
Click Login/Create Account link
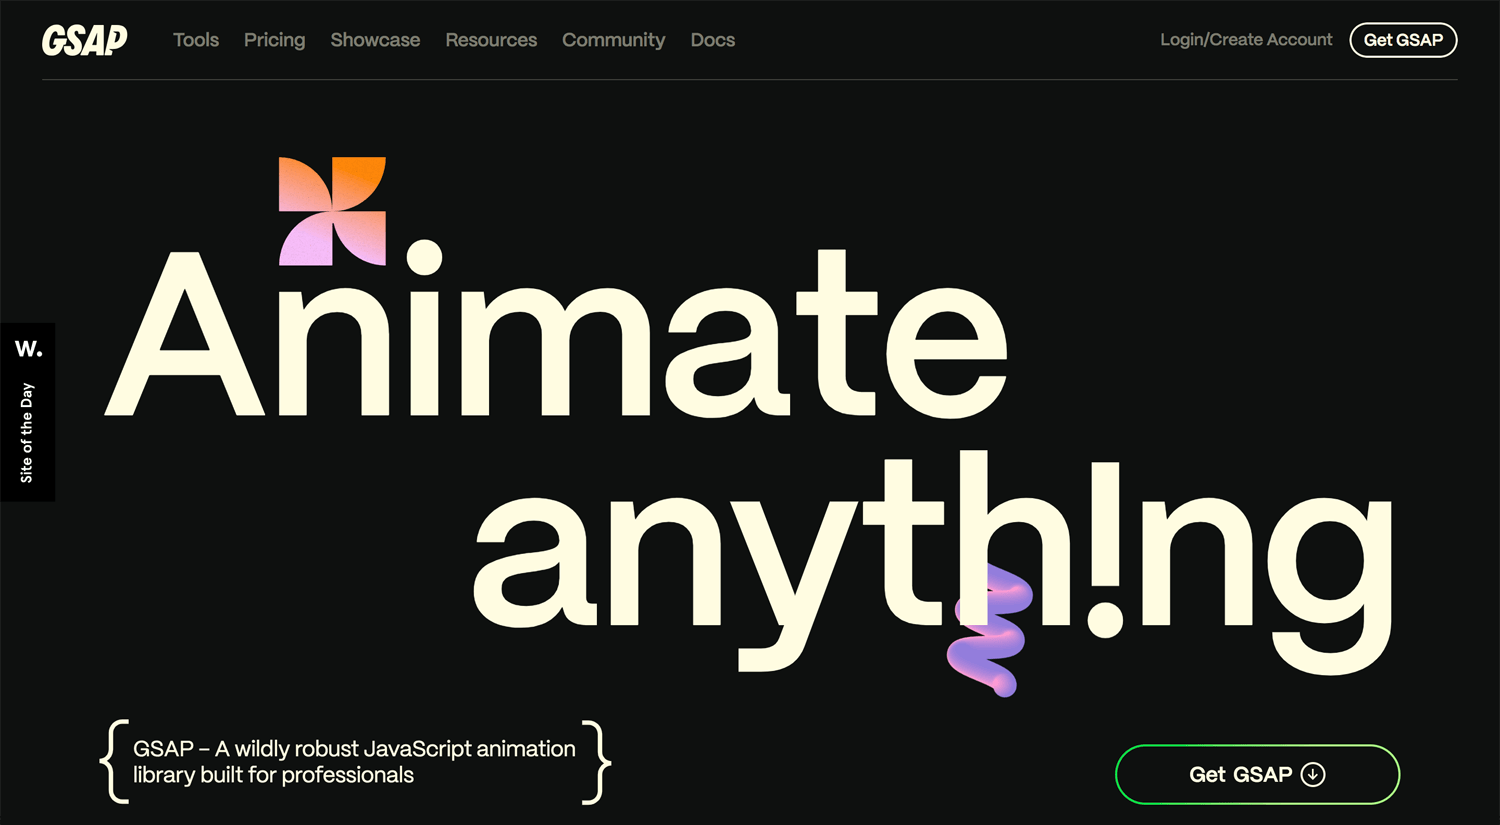[1246, 40]
